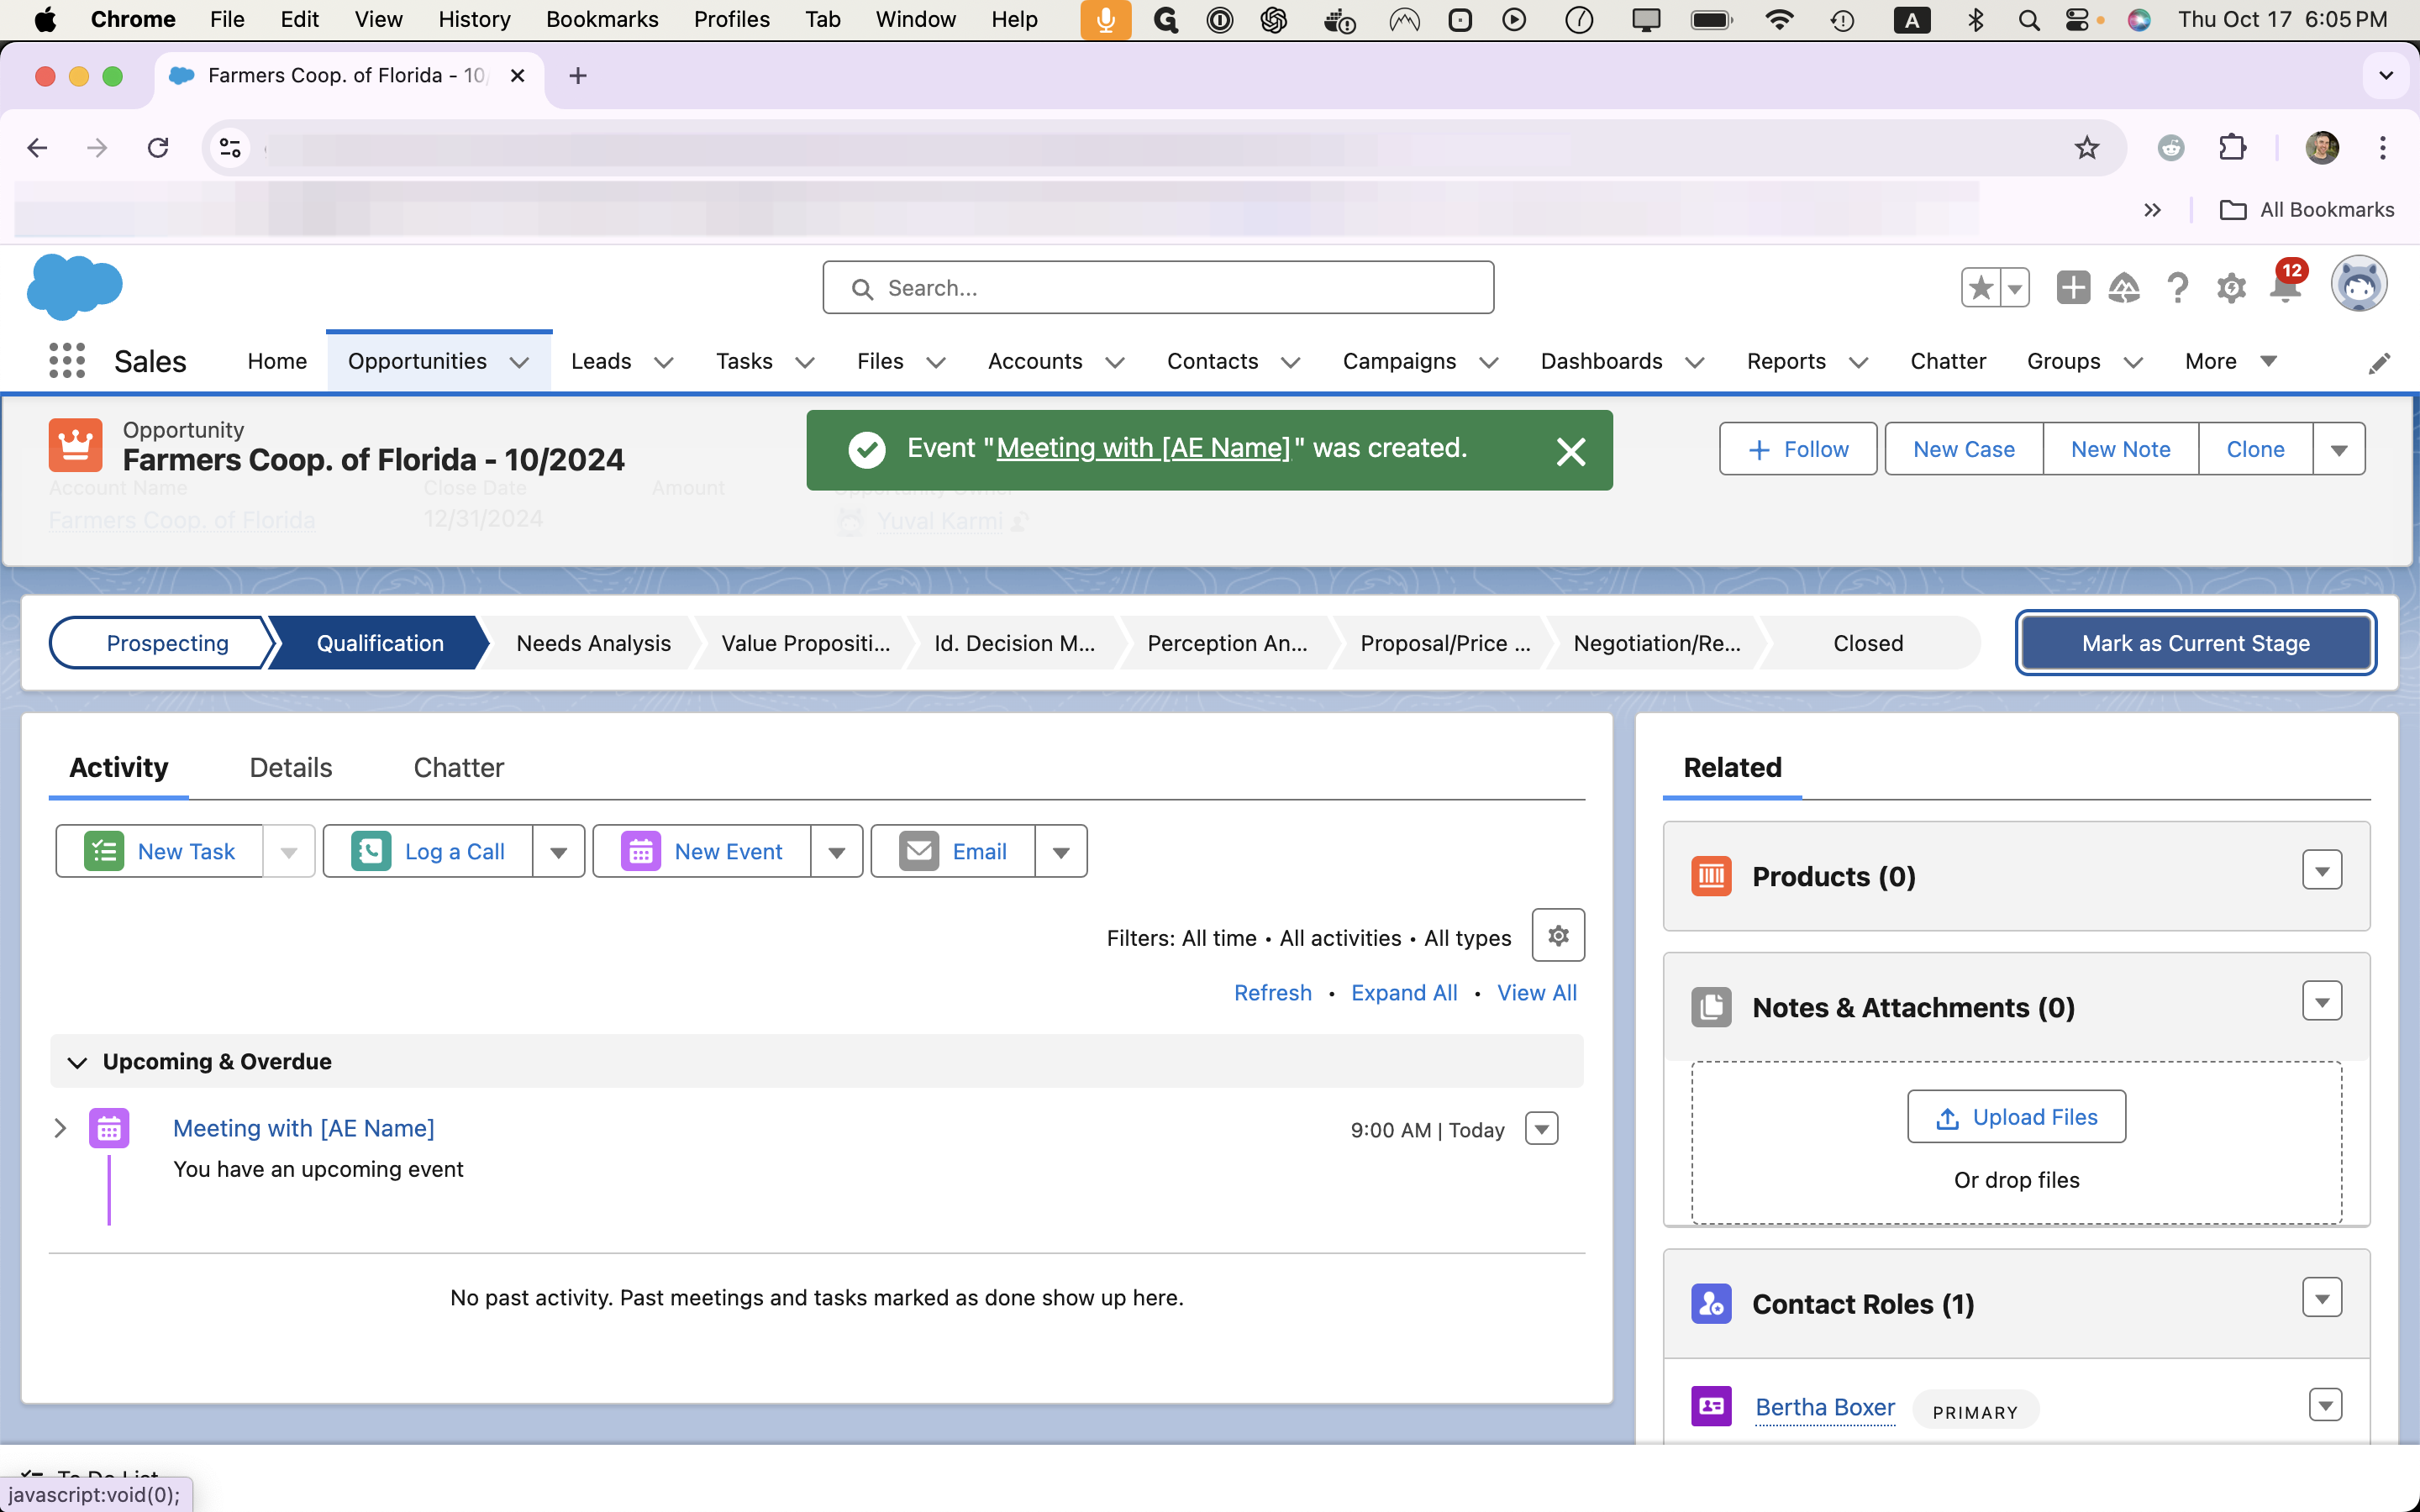
Task: Open Contact Roles actions dropdown
Action: pos(2322,1297)
